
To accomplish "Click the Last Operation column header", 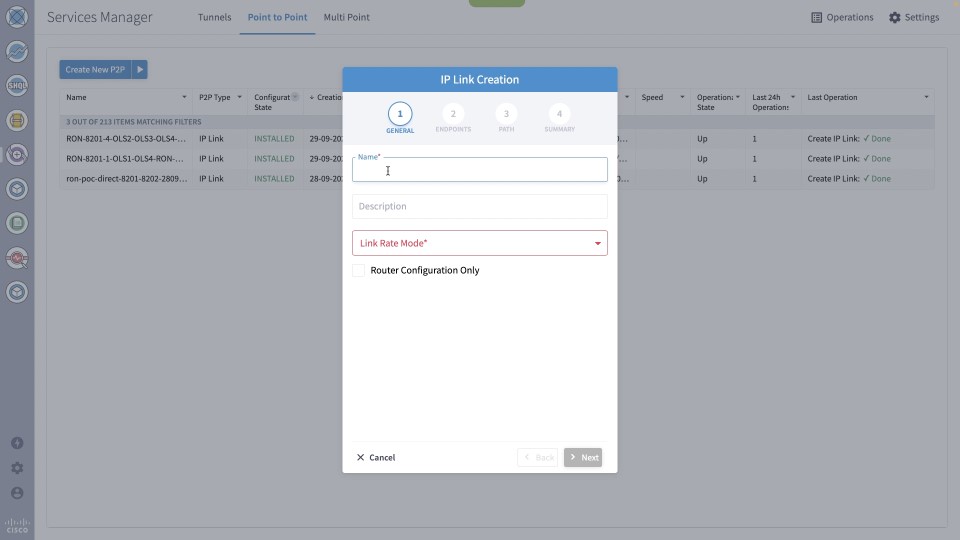I will click(x=832, y=97).
